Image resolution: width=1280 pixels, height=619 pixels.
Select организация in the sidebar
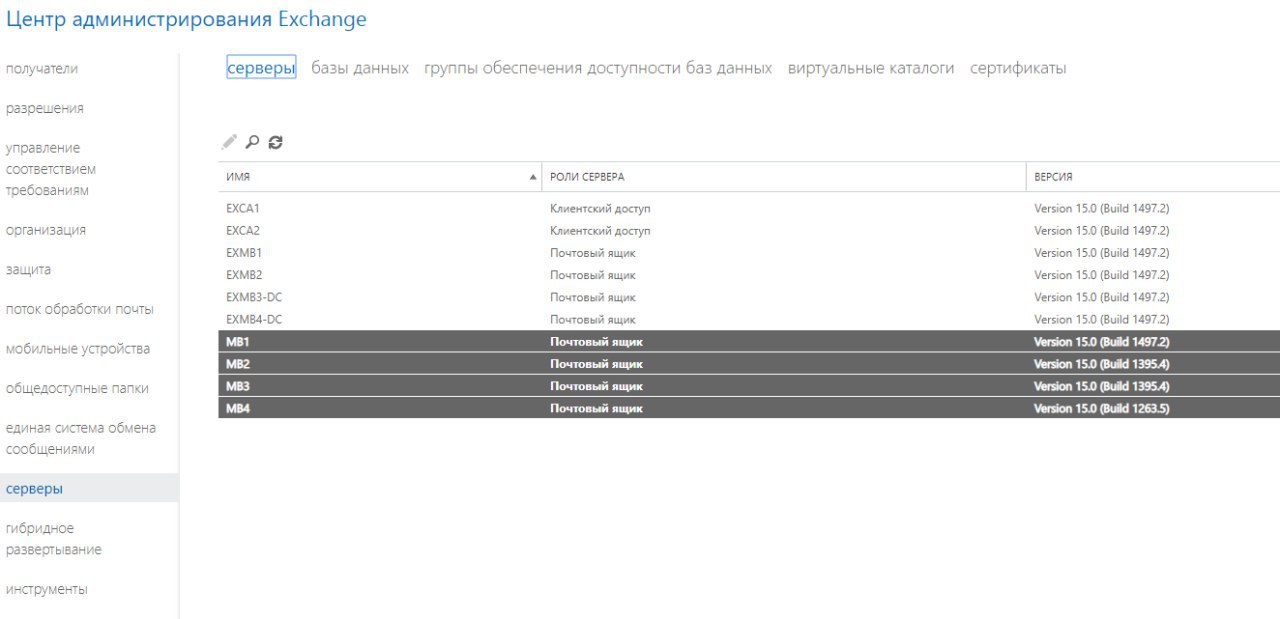pos(46,230)
